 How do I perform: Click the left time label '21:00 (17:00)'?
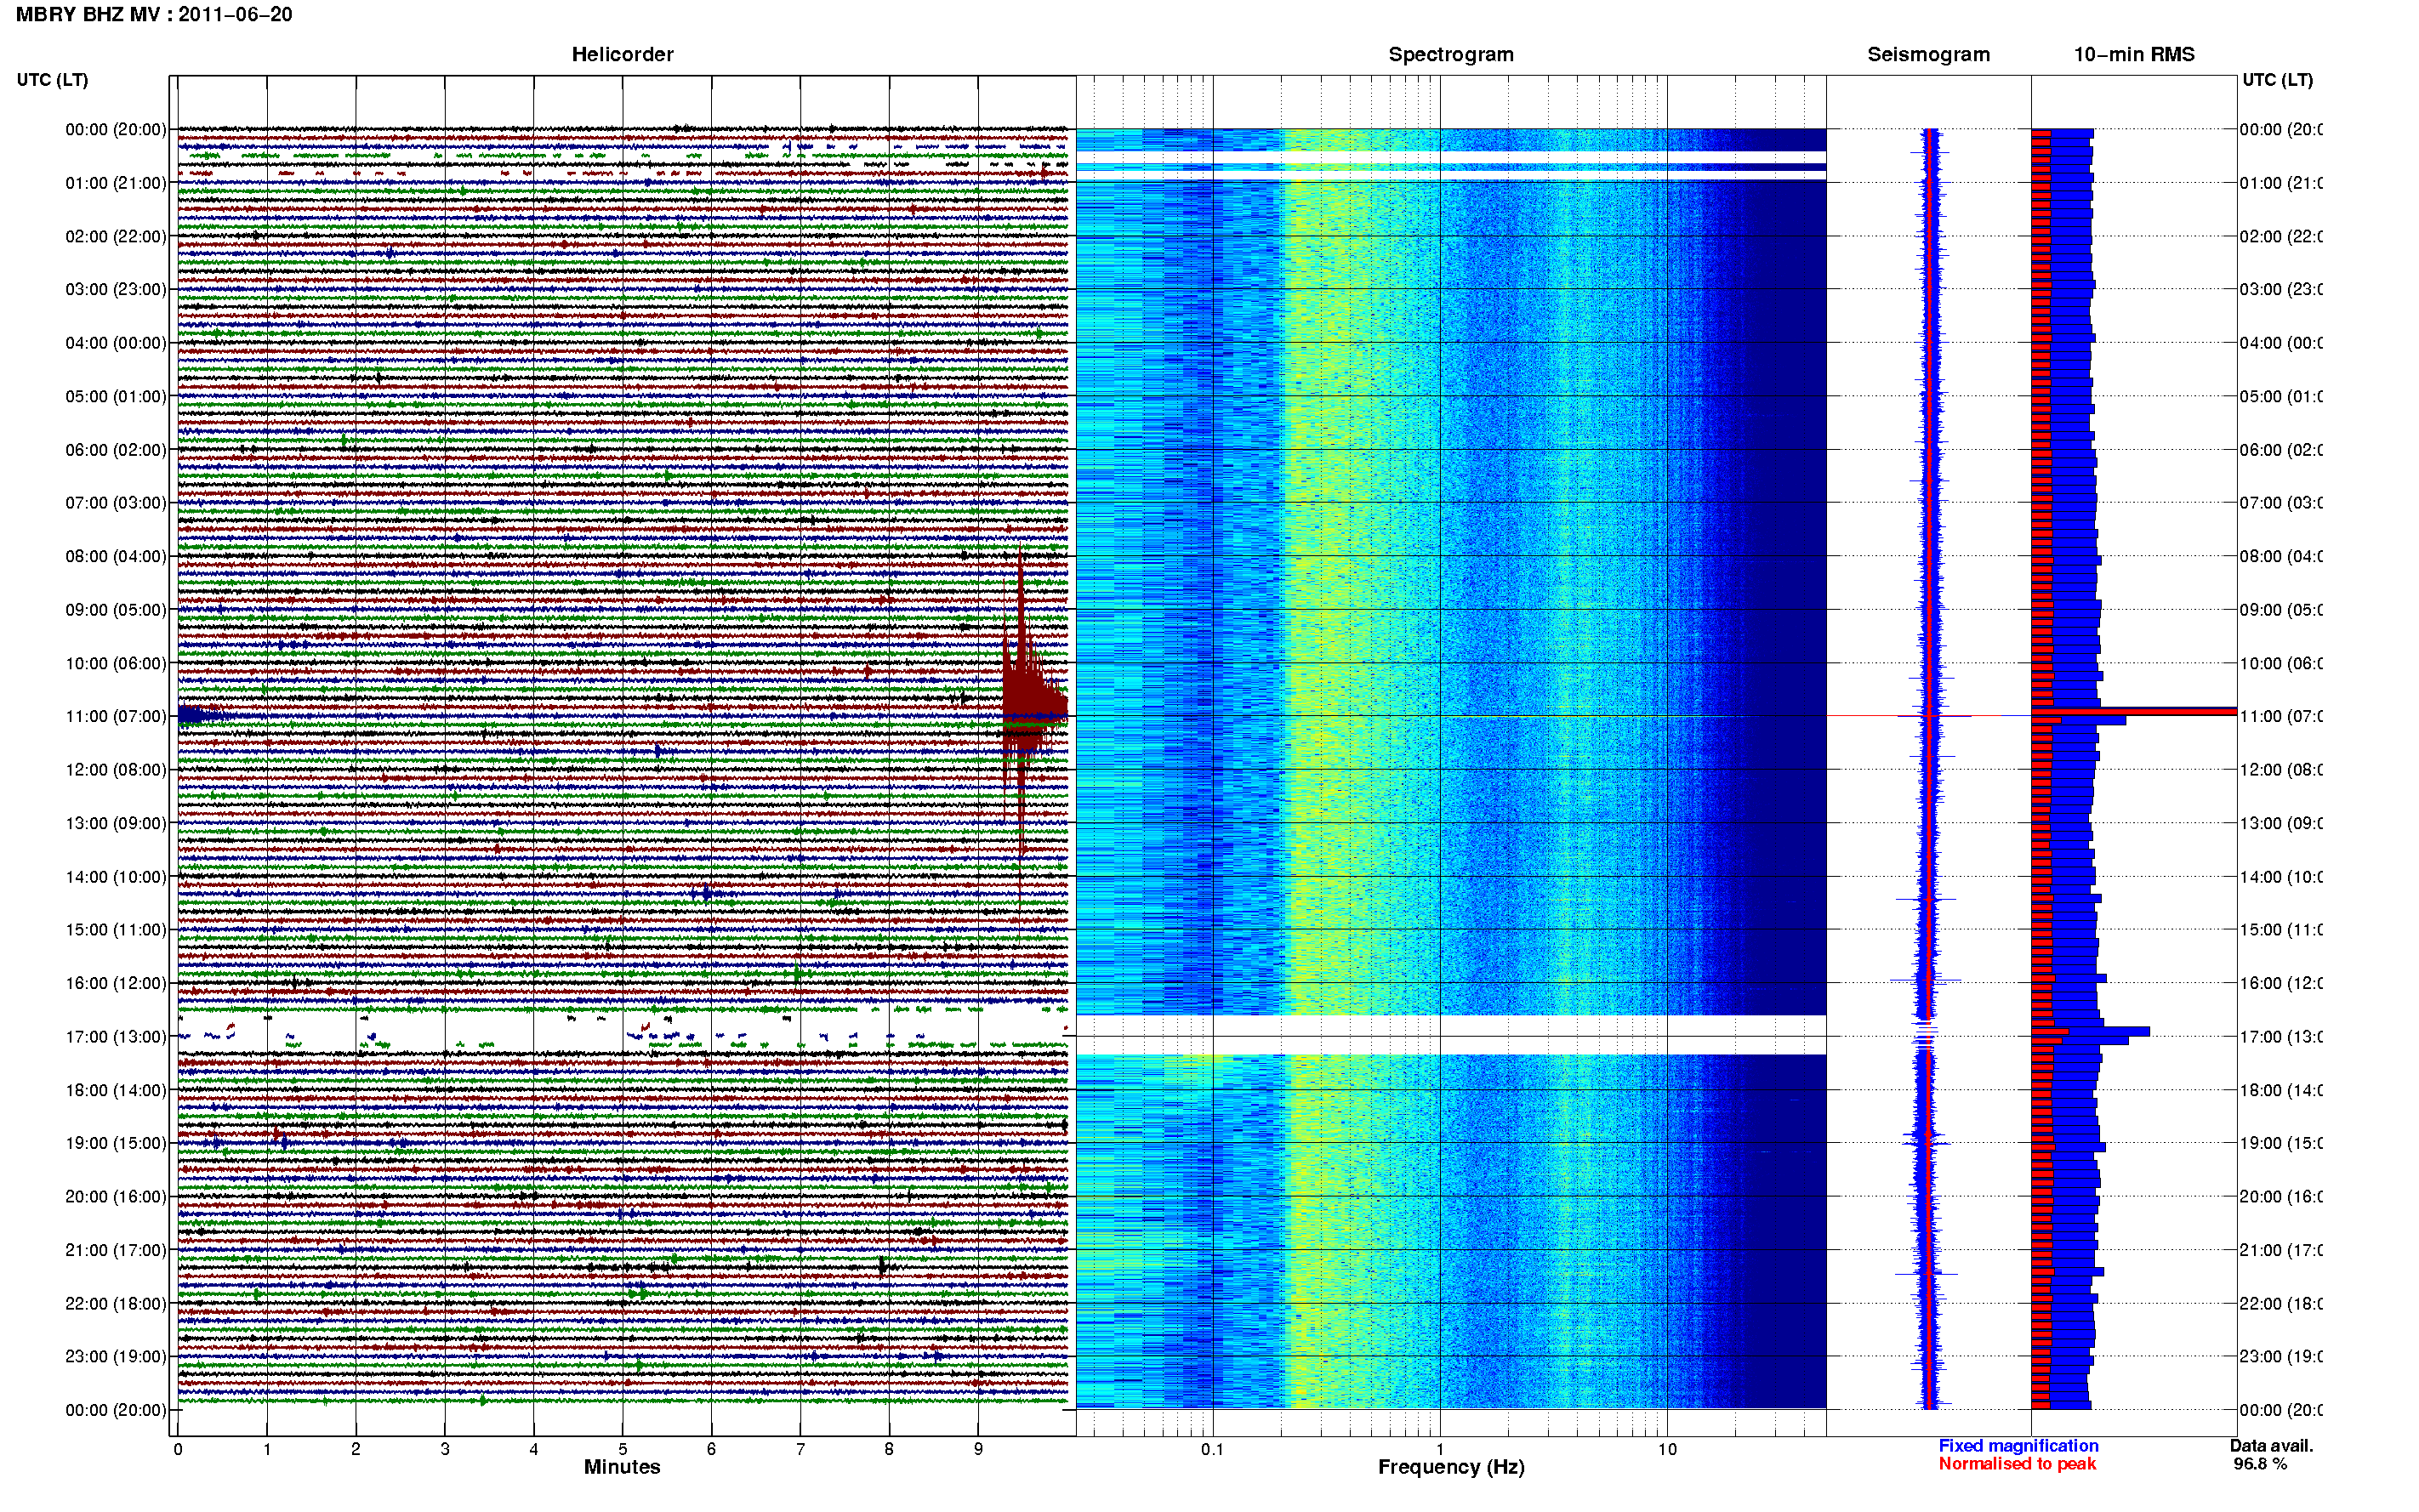pyautogui.click(x=116, y=1250)
